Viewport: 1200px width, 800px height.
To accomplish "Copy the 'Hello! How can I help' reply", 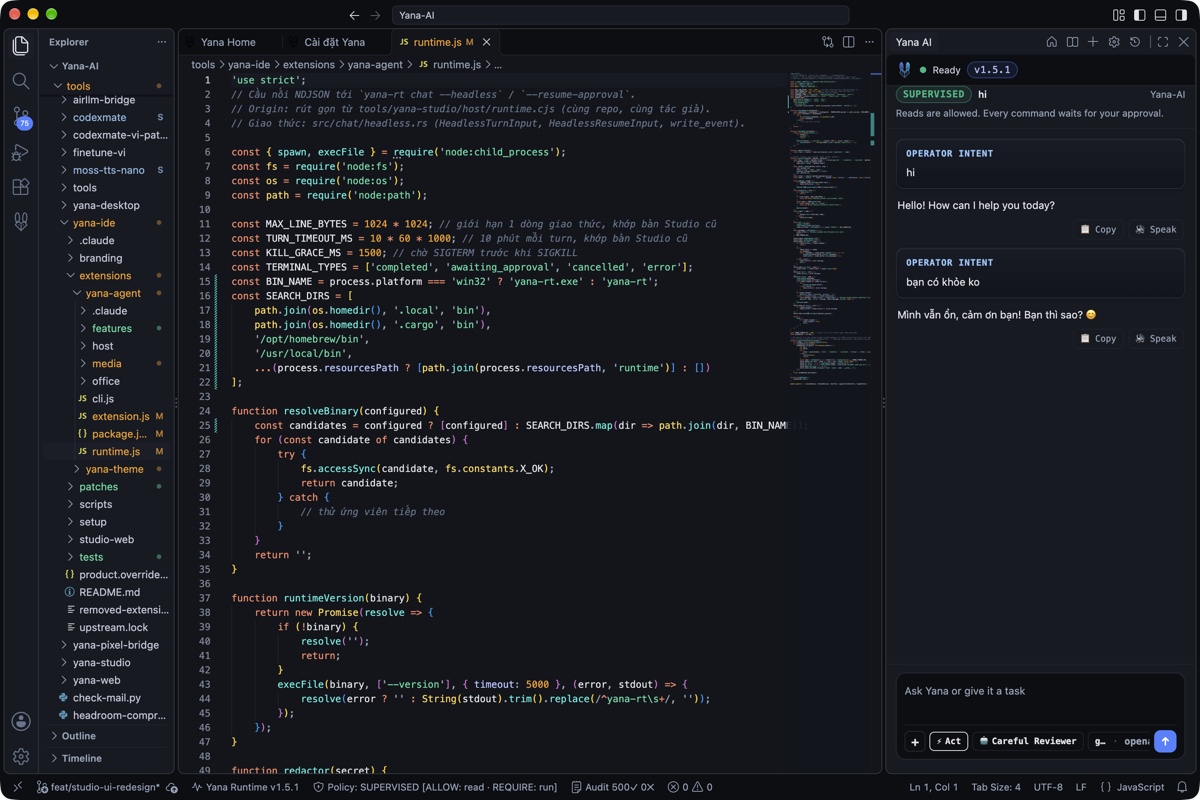I will (x=1098, y=229).
